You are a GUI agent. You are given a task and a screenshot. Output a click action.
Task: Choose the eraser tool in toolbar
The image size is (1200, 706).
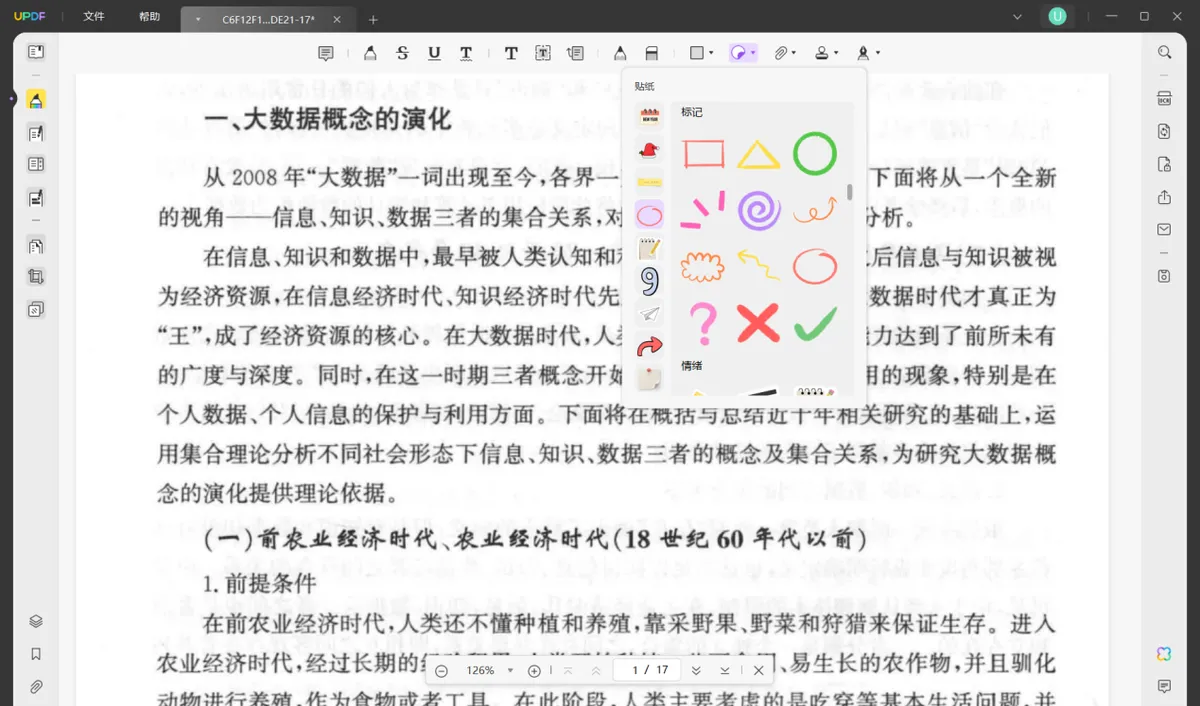tap(651, 53)
